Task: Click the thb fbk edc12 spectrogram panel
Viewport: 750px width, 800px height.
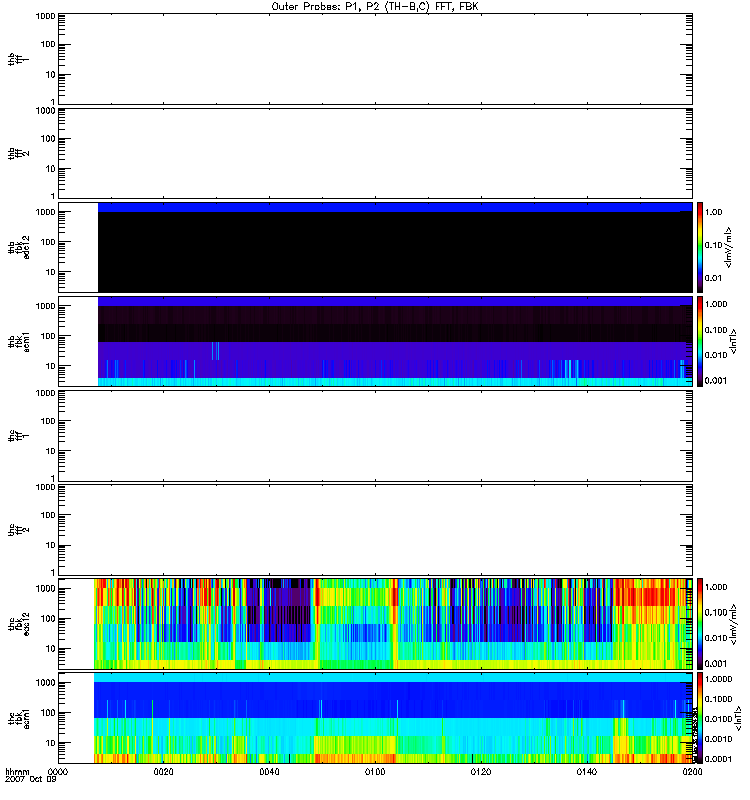Action: (x=375, y=247)
